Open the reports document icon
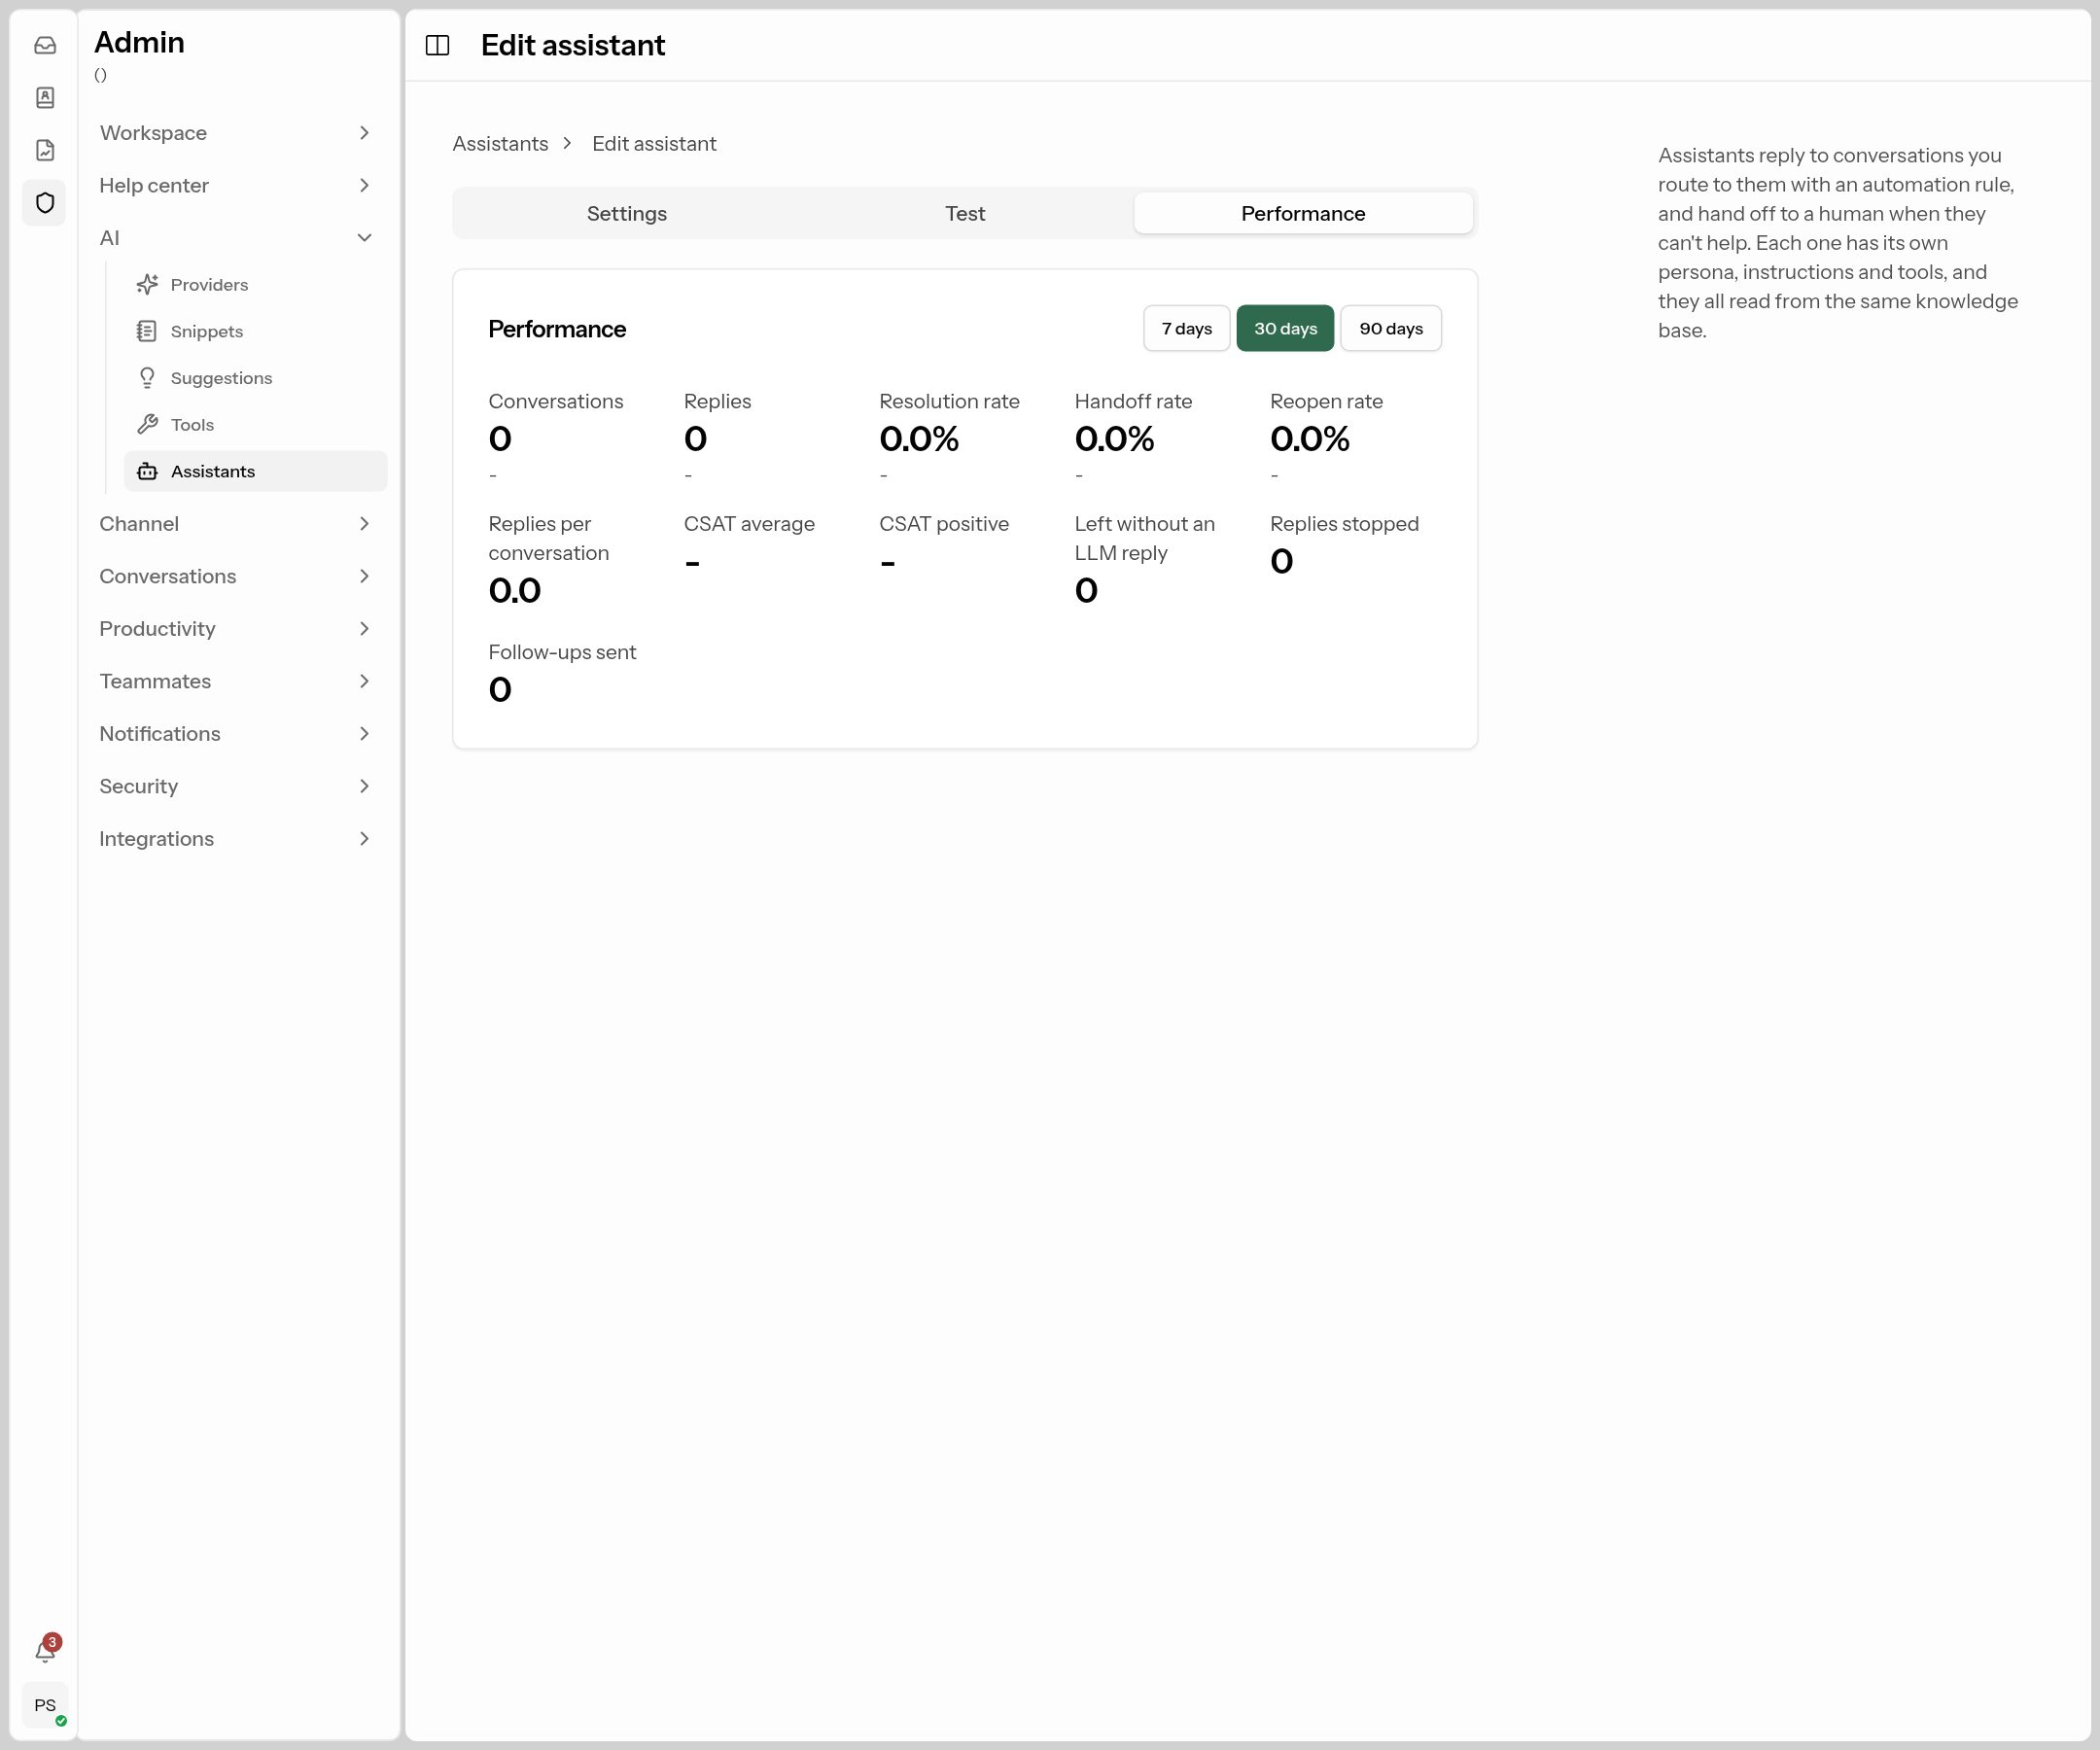Image resolution: width=2100 pixels, height=1750 pixels. coord(45,150)
